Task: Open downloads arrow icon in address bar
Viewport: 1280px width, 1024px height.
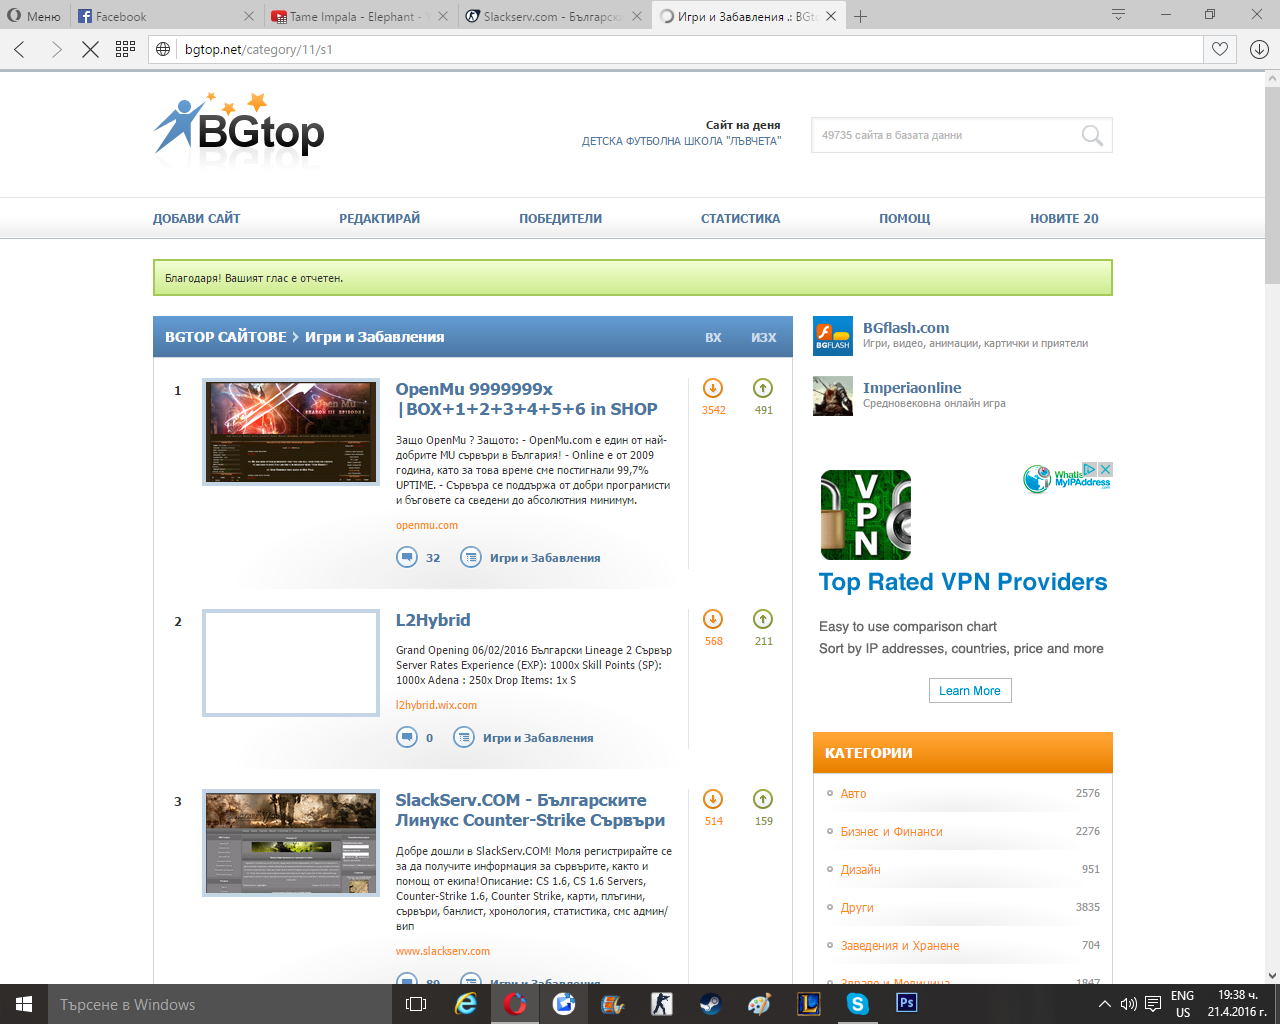Action: (1259, 49)
